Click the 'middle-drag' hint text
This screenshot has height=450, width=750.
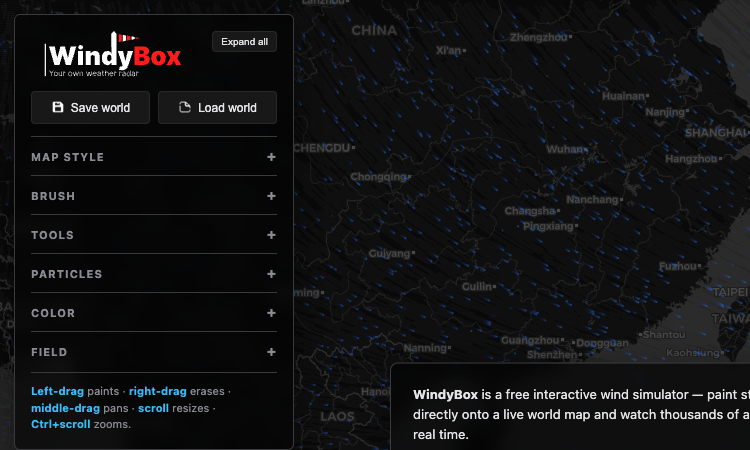(x=66, y=408)
